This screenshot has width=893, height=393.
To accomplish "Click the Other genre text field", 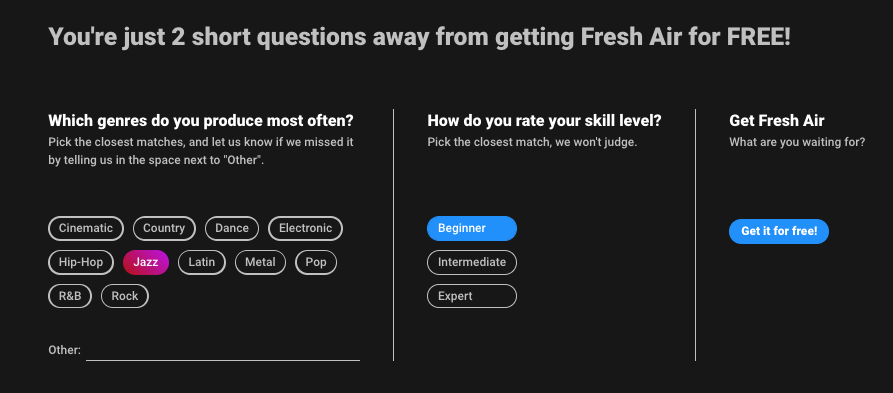I will [223, 350].
